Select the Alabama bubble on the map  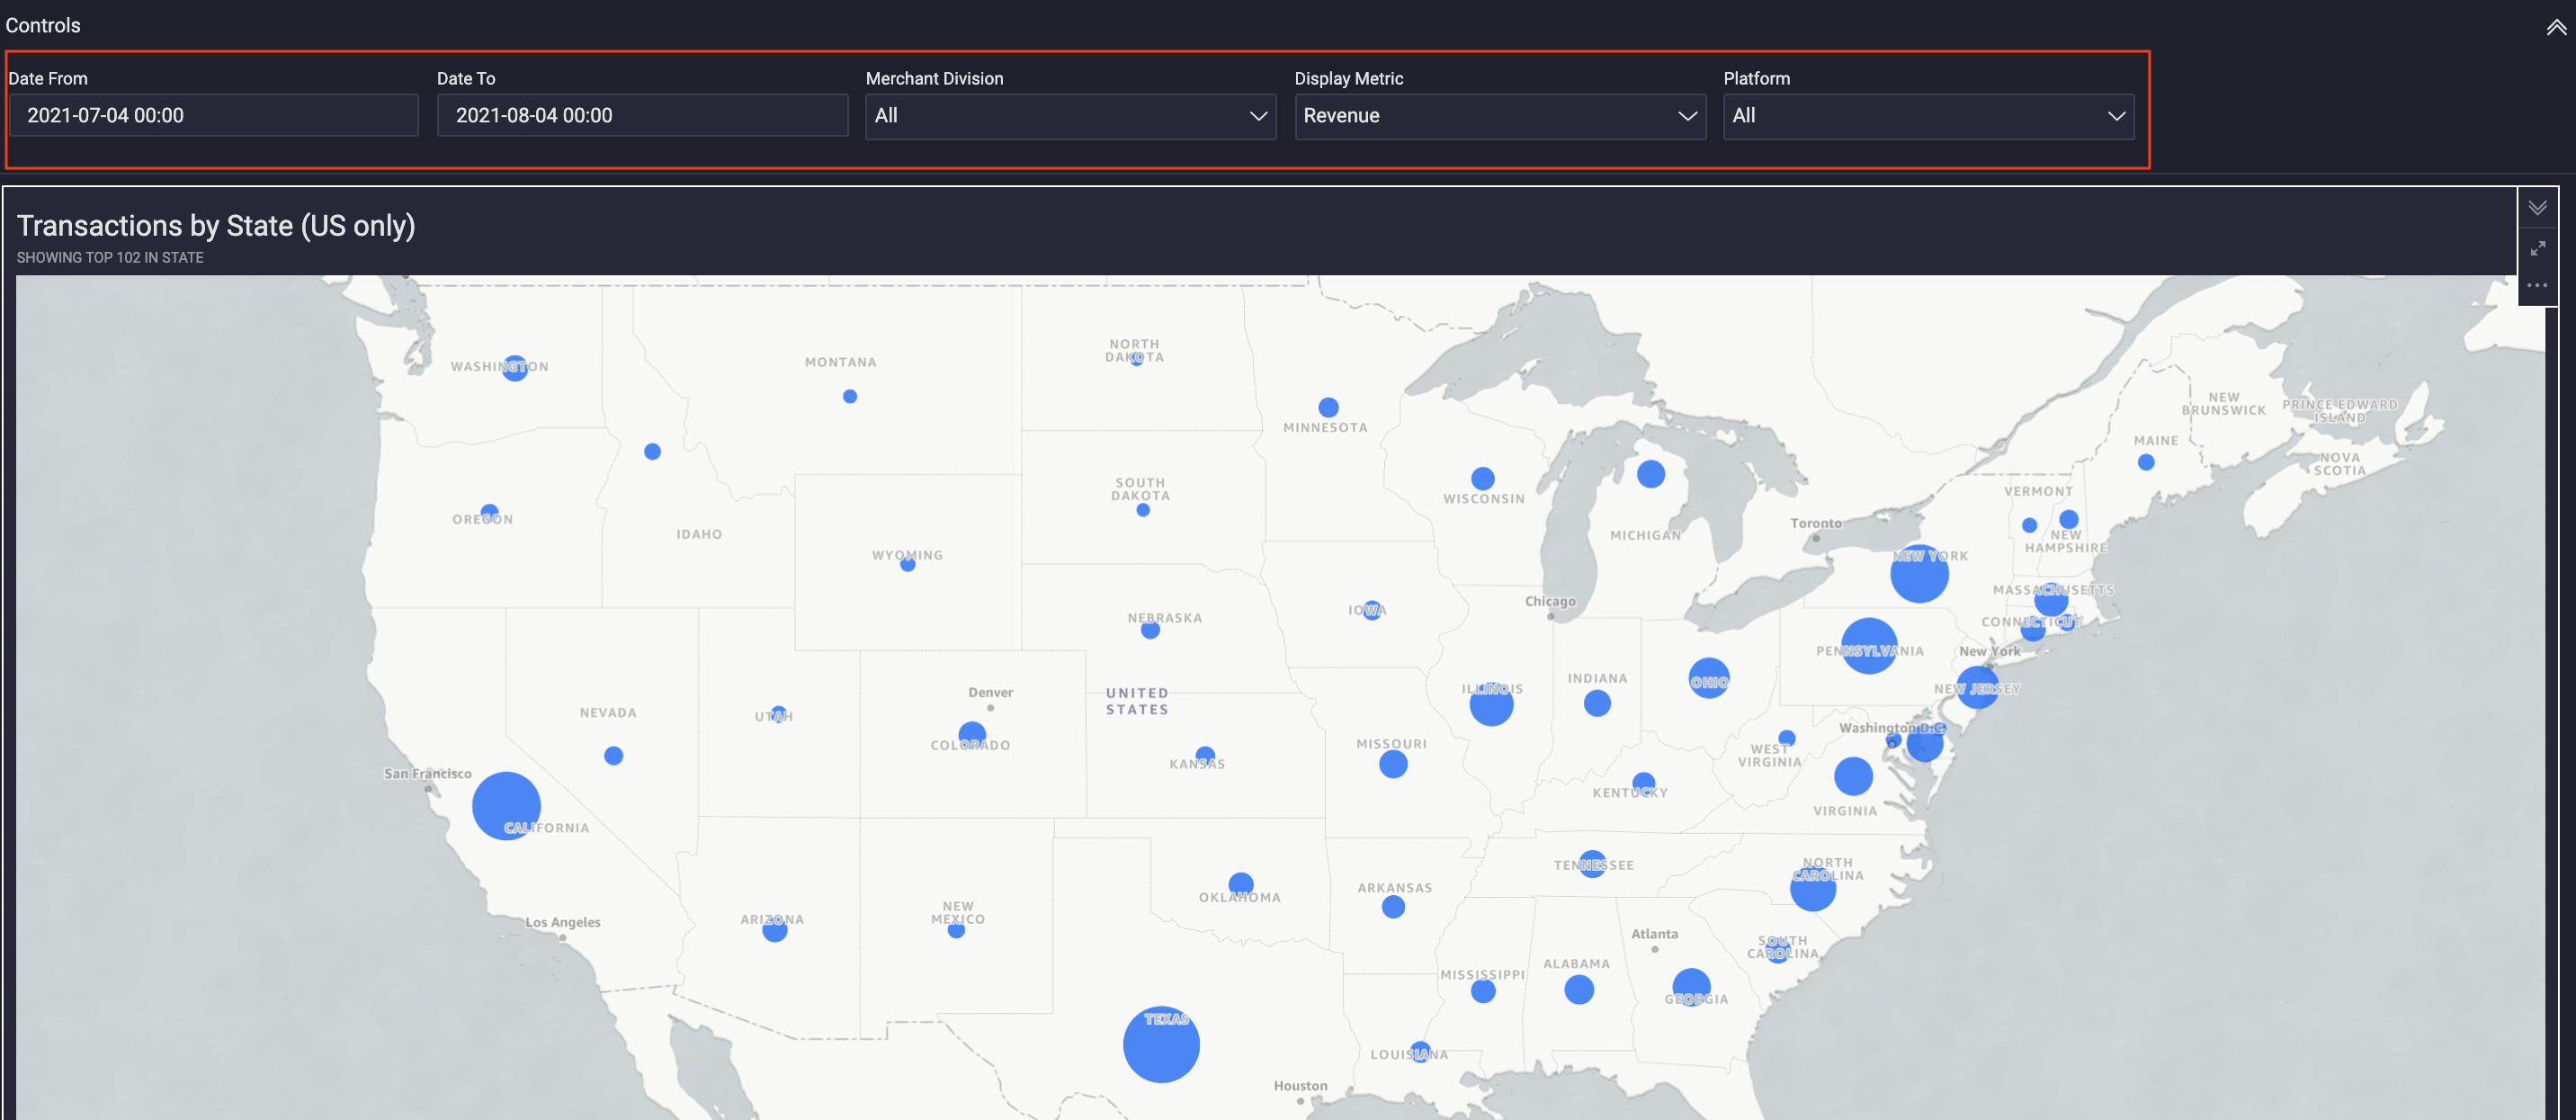click(1579, 990)
